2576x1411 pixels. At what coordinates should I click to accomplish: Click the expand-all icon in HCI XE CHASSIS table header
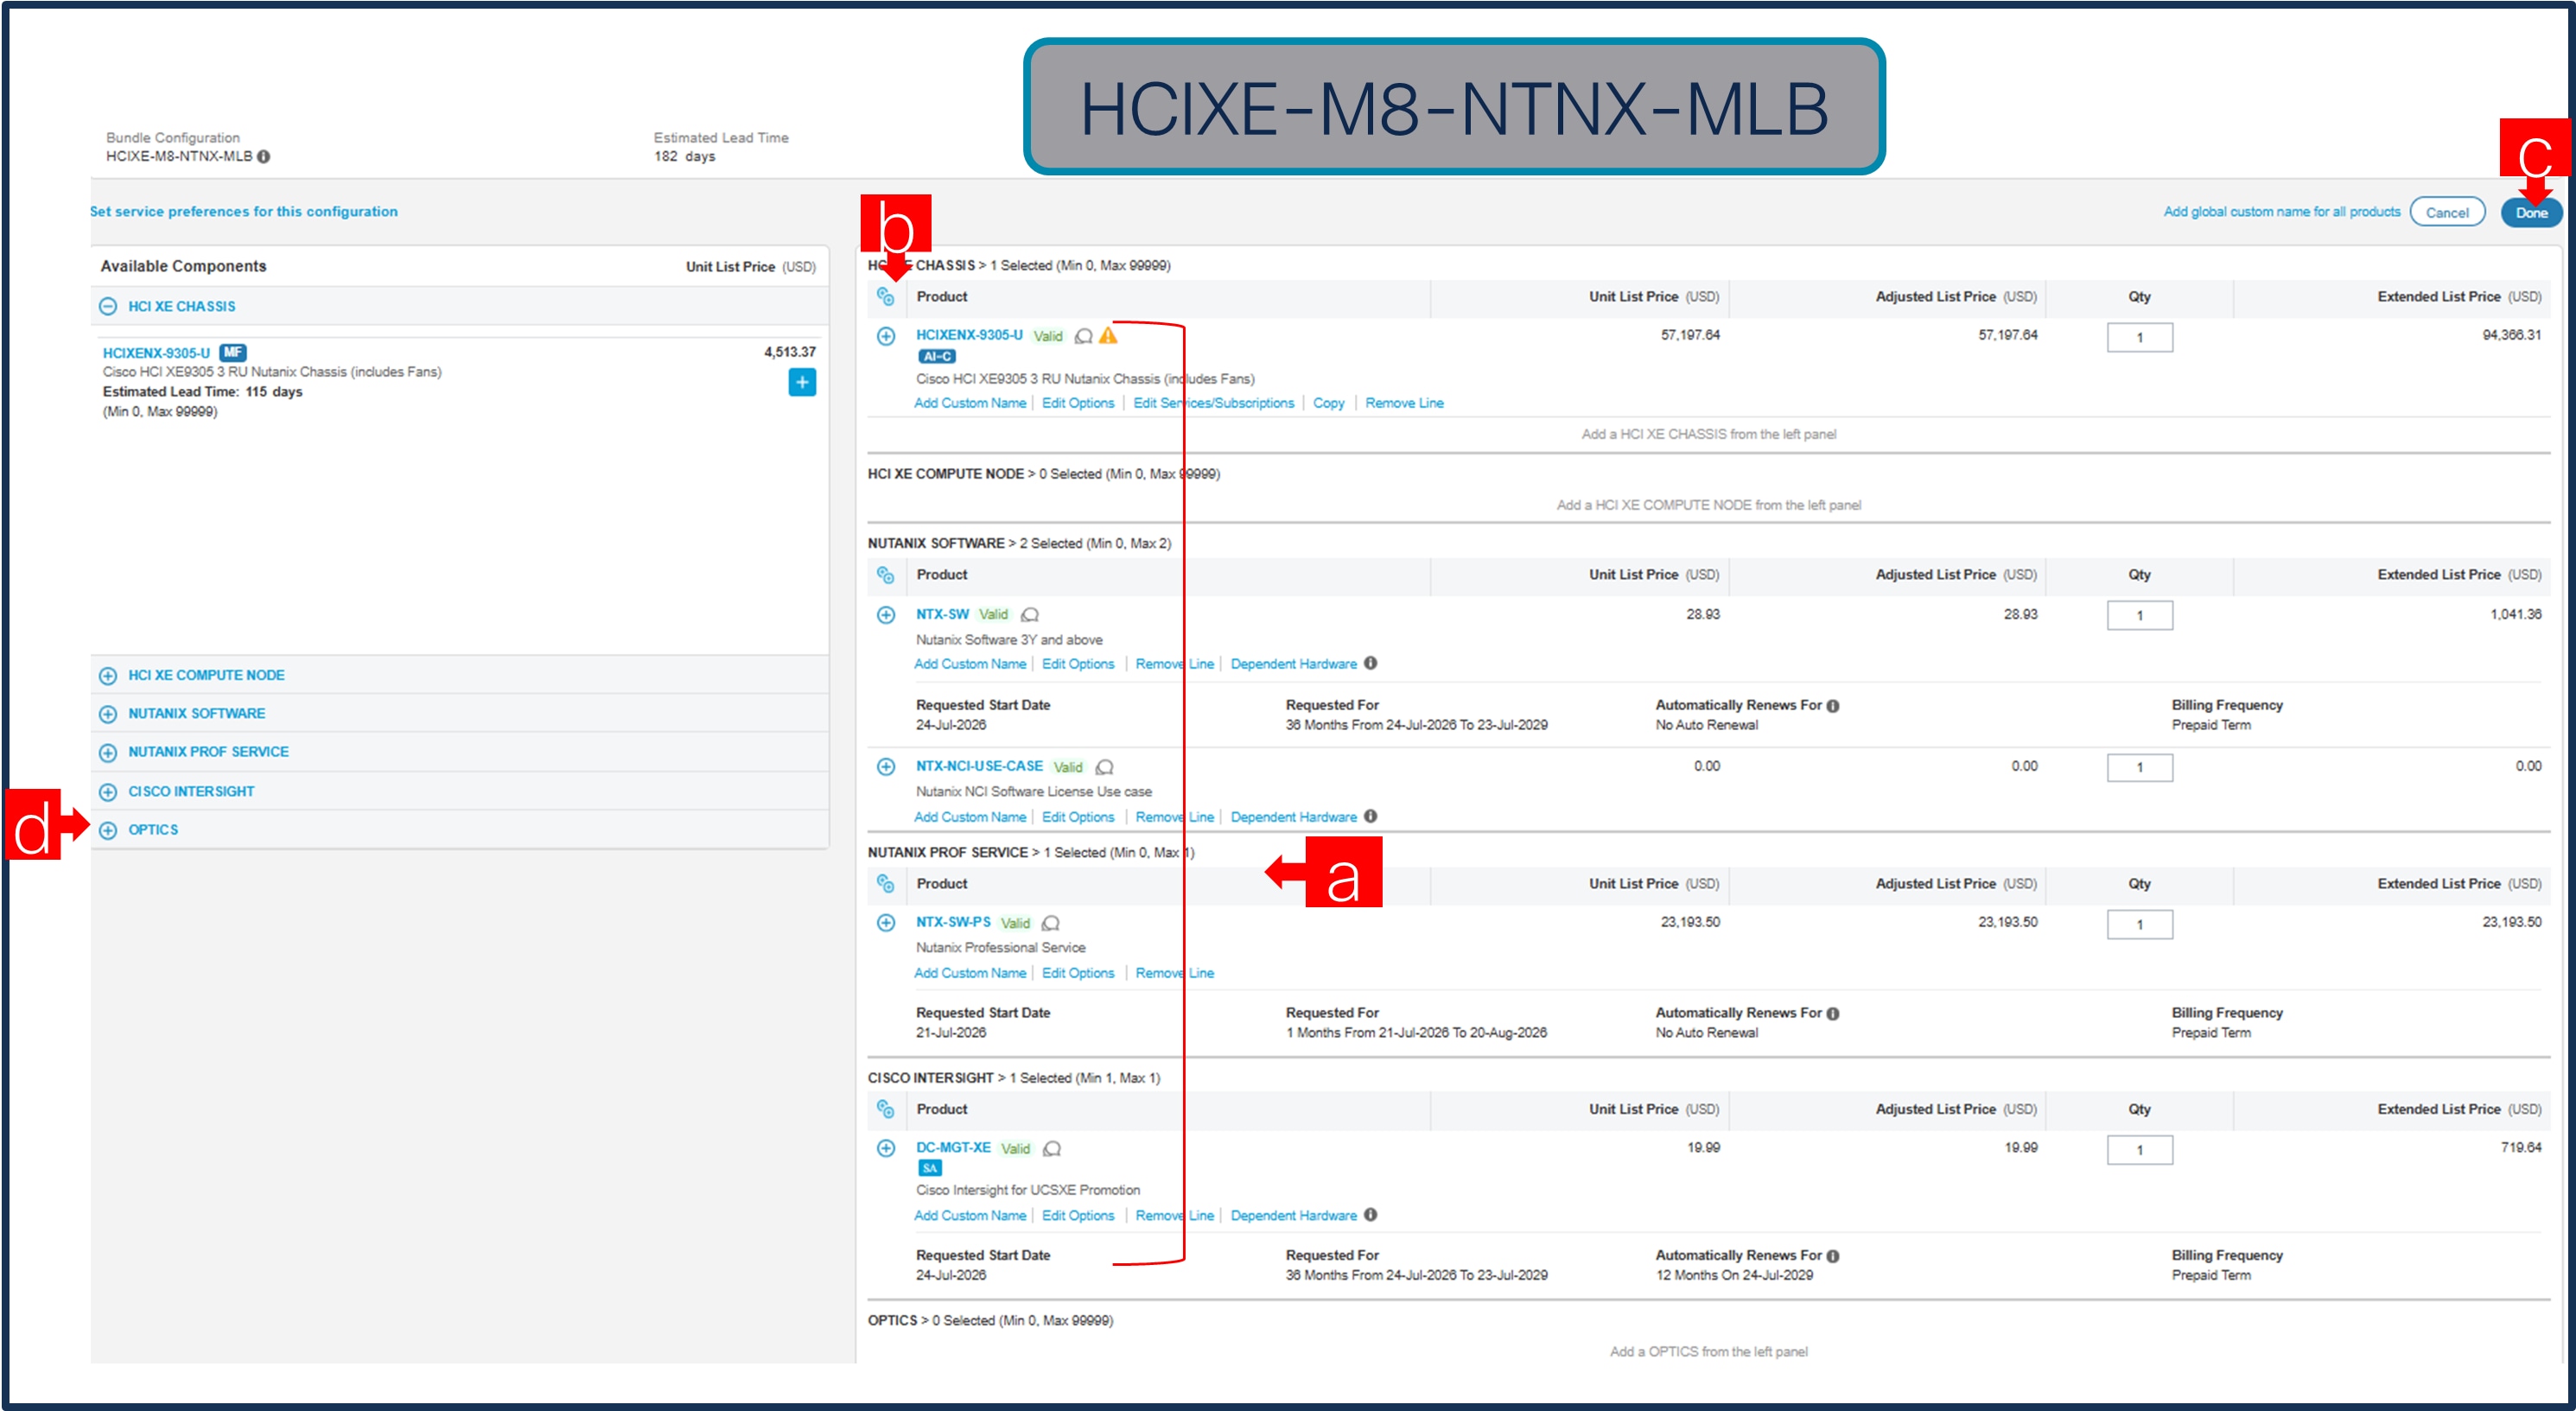pyautogui.click(x=885, y=296)
